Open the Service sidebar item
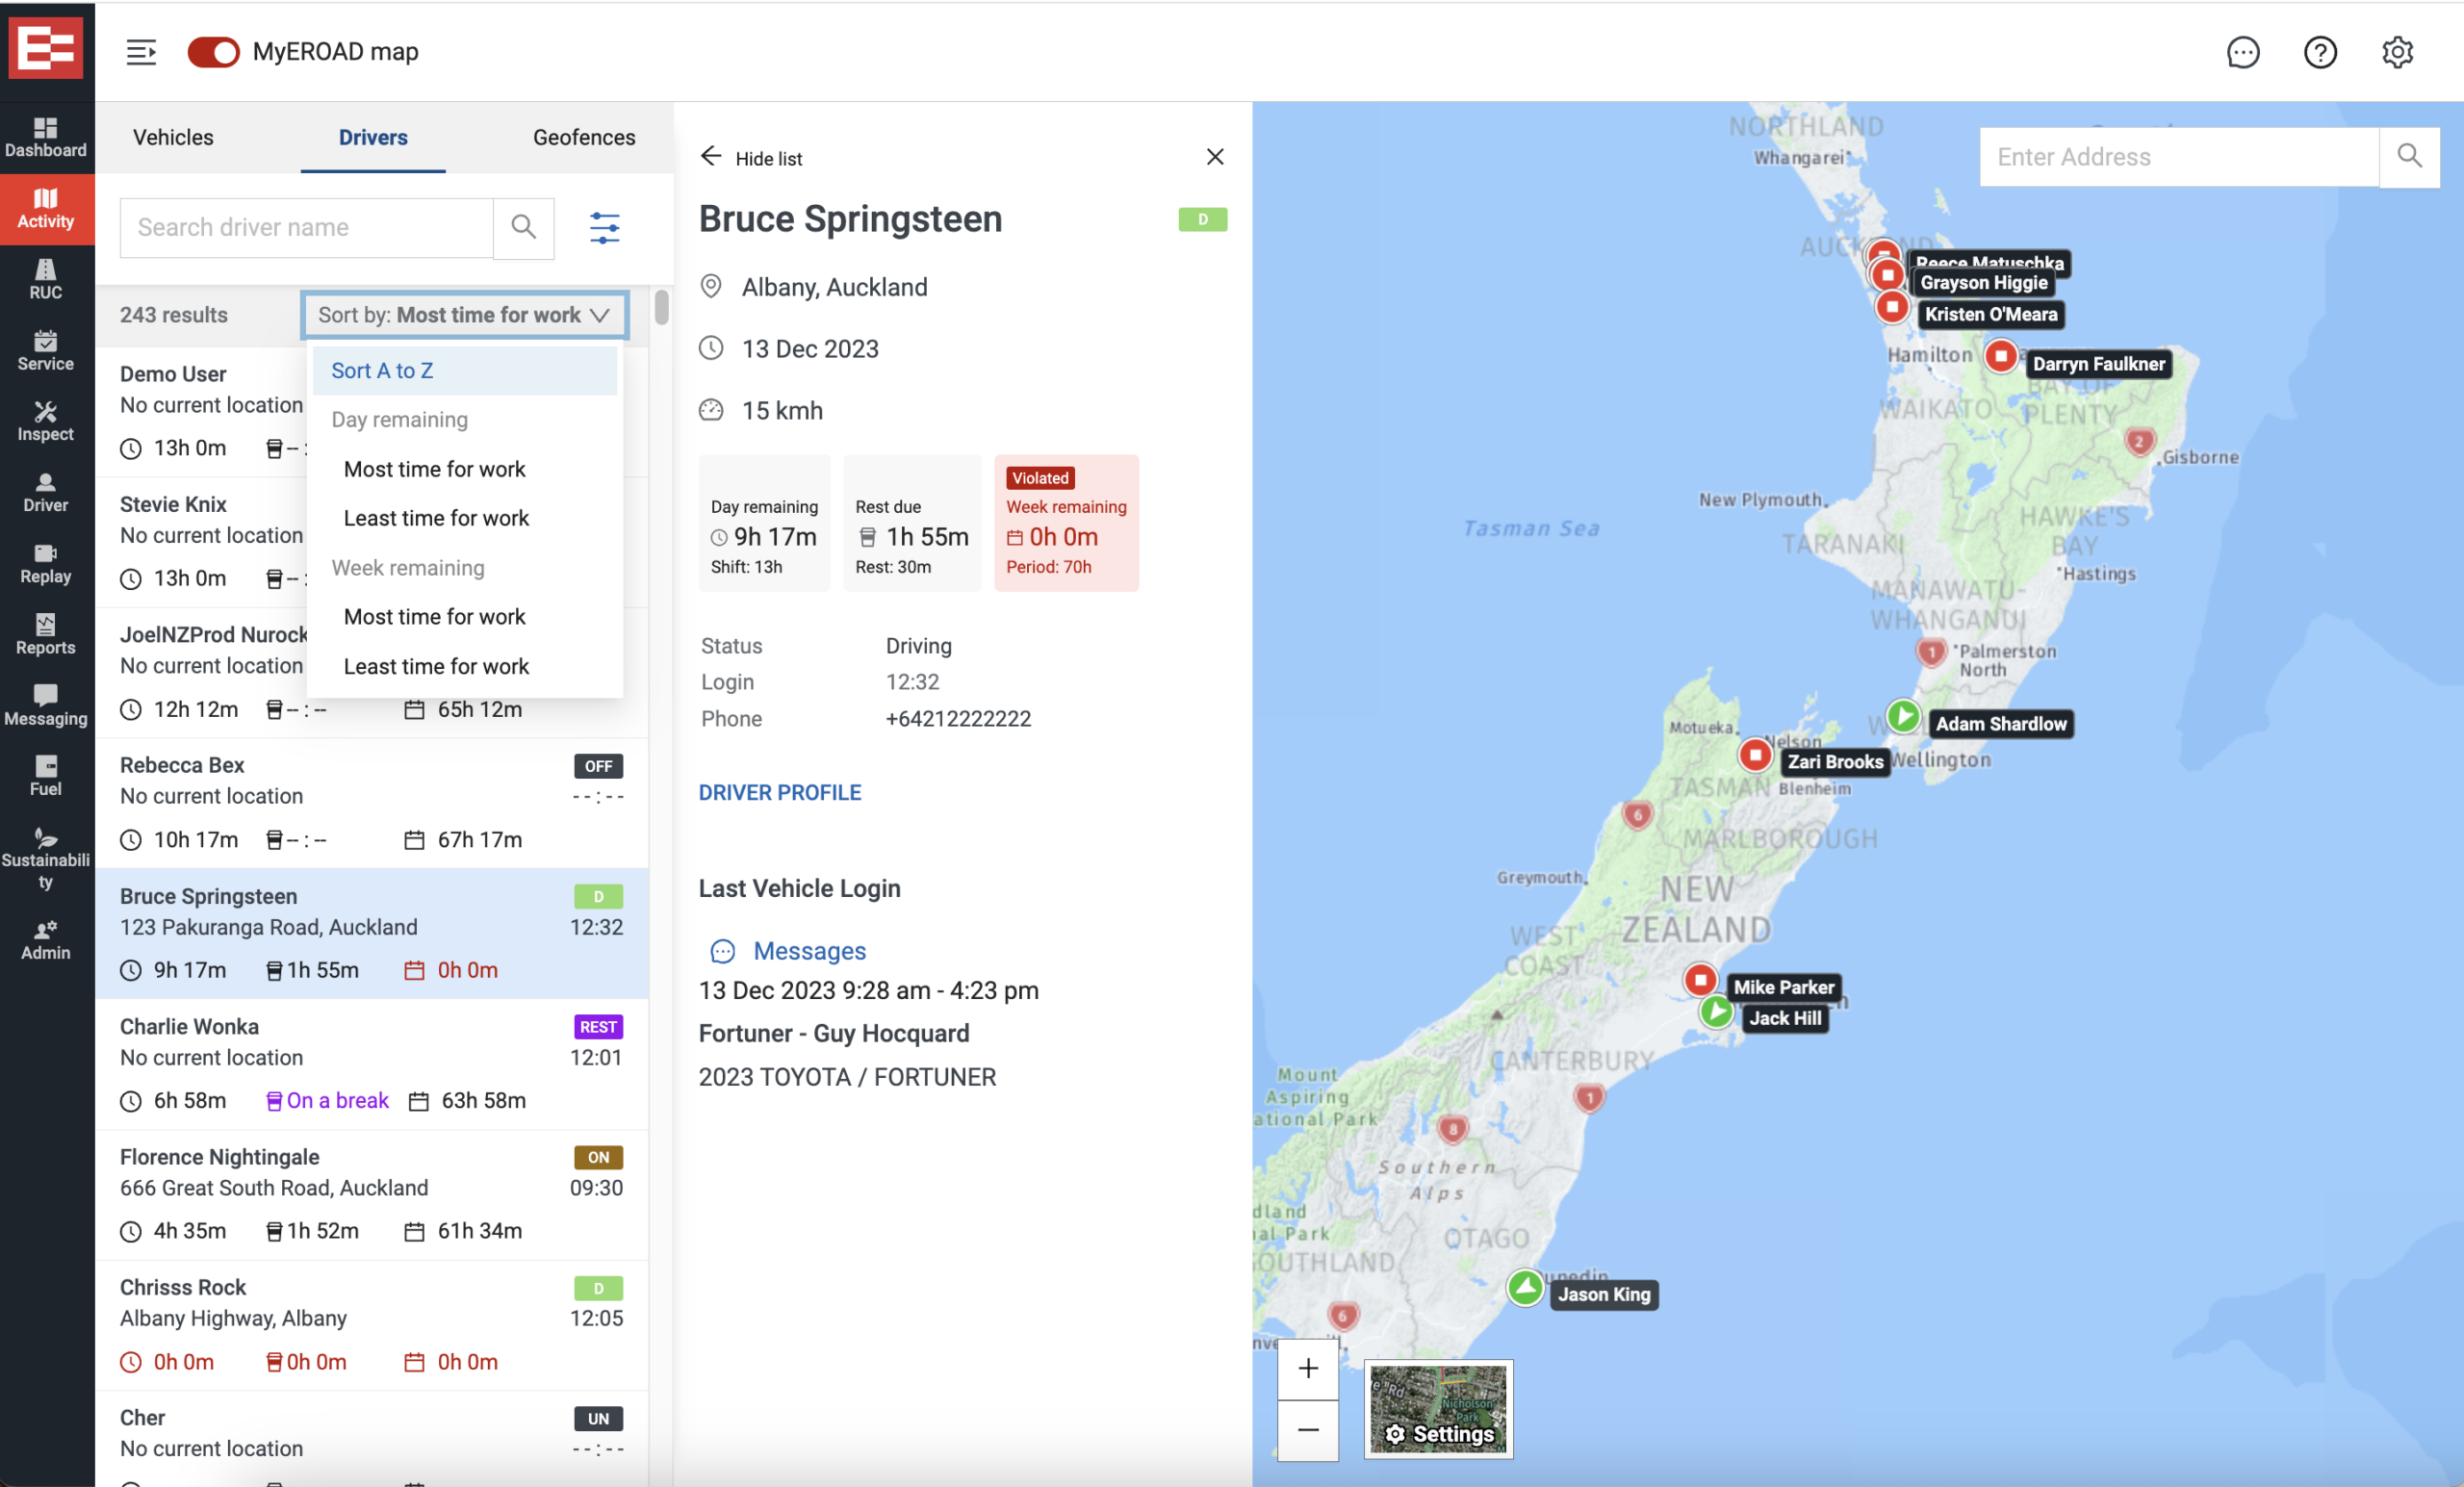Image resolution: width=2464 pixels, height=1487 pixels. click(46, 351)
